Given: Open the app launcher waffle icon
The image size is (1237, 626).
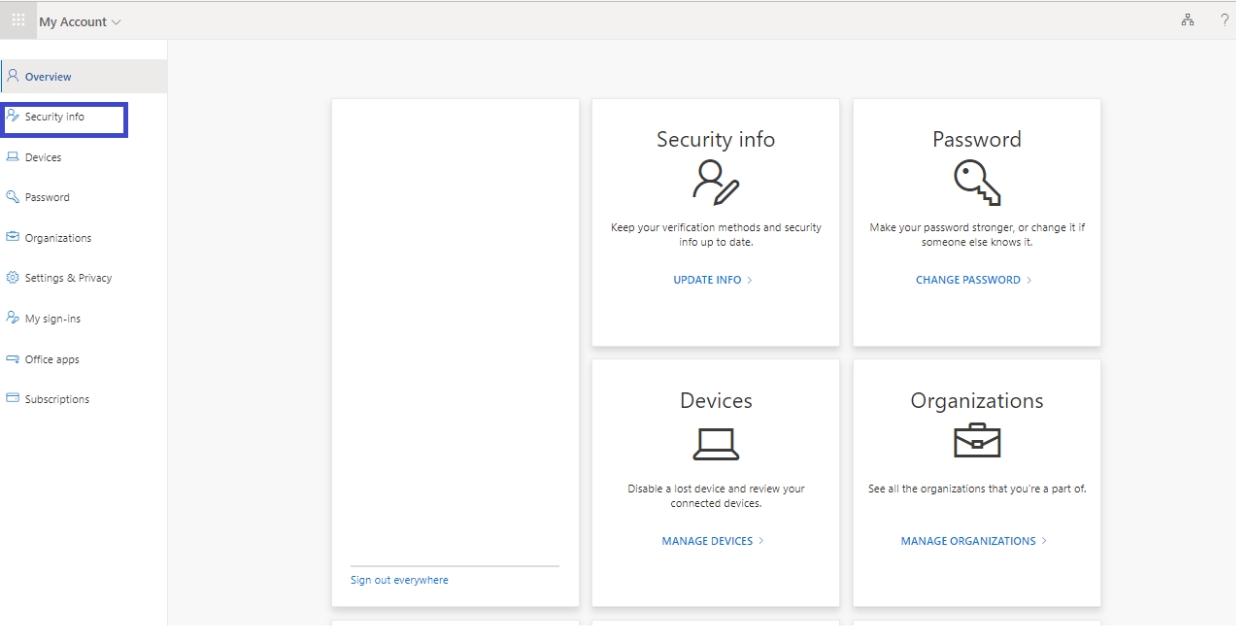Looking at the screenshot, I should pyautogui.click(x=17, y=19).
